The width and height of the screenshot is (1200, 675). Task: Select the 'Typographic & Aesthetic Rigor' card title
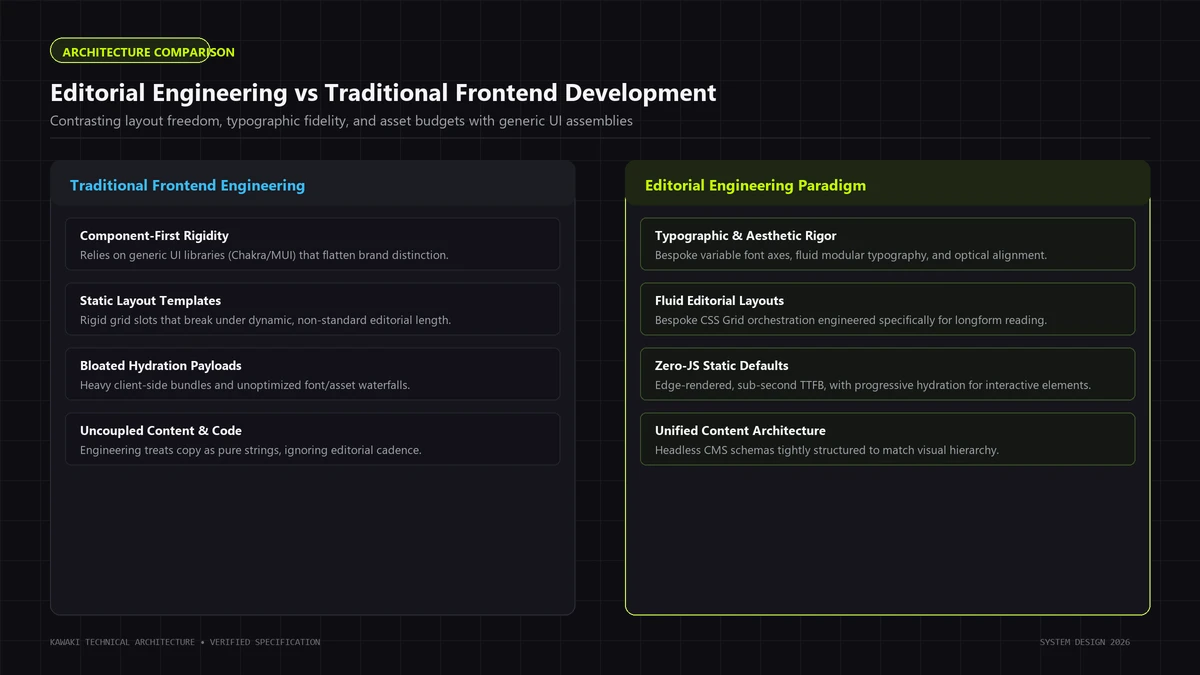click(745, 236)
